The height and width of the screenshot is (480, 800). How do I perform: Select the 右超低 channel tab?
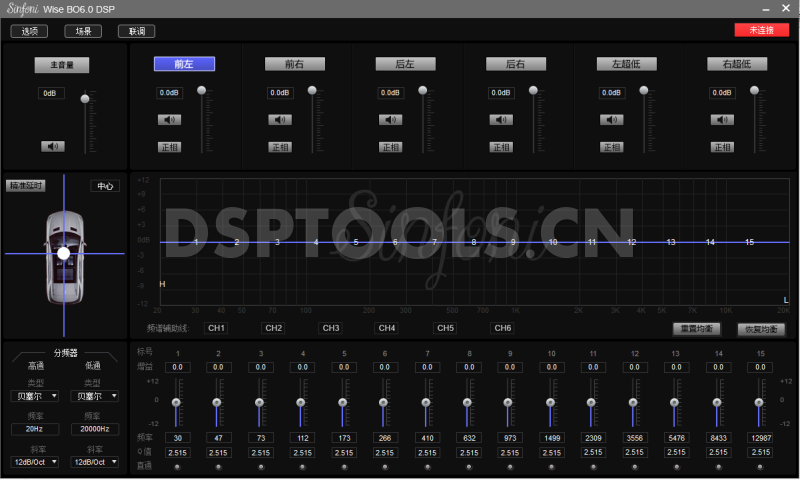(x=737, y=64)
